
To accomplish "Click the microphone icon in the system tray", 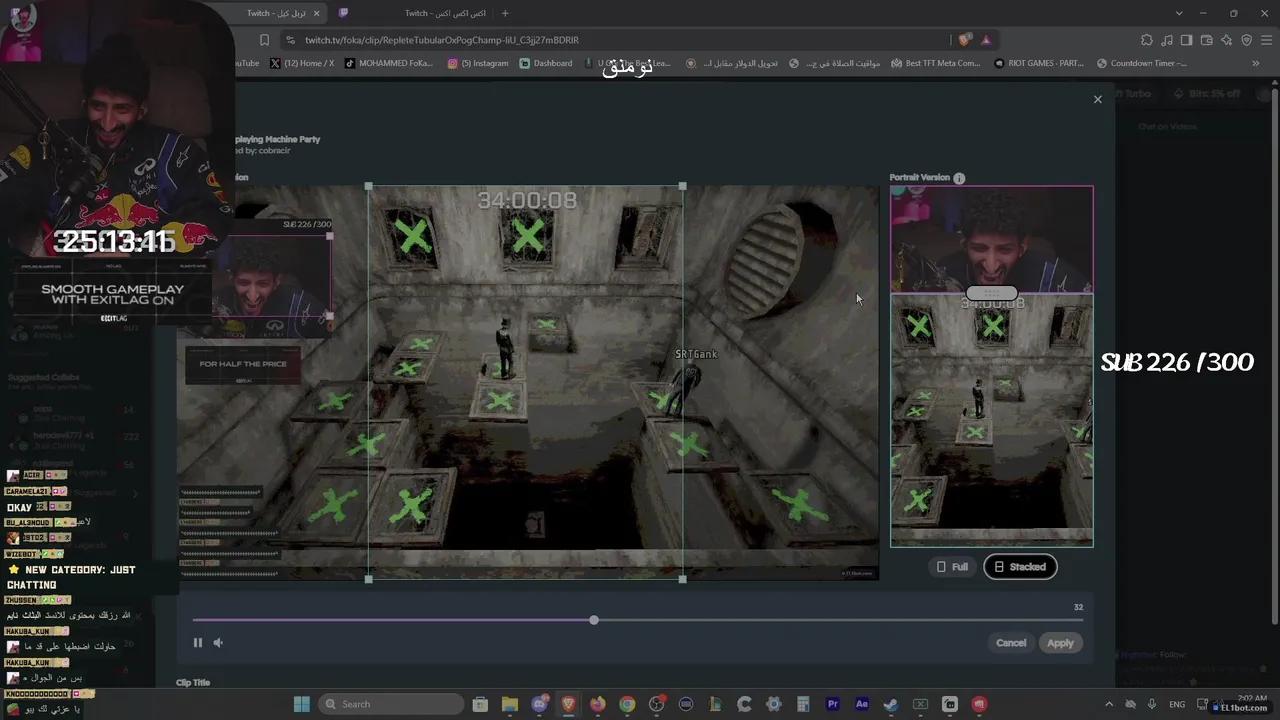I will pyautogui.click(x=1152, y=704).
